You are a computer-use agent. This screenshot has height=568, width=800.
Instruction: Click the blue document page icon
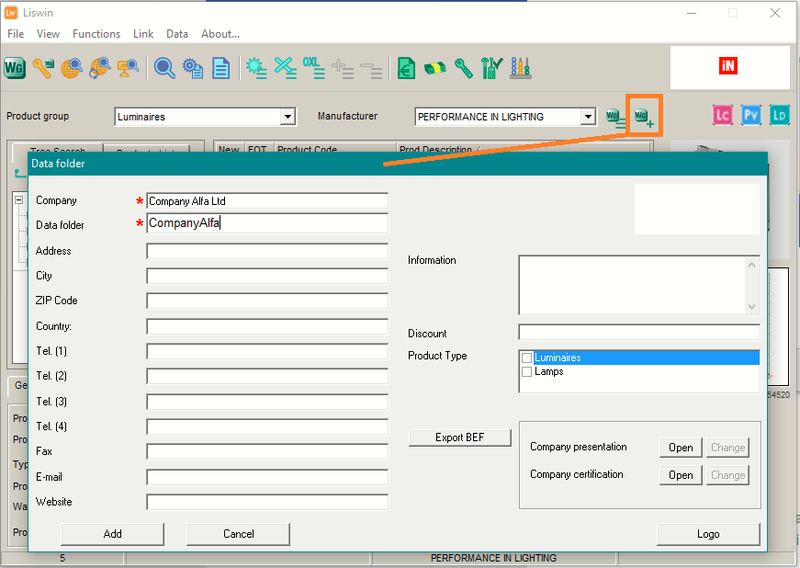[221, 68]
